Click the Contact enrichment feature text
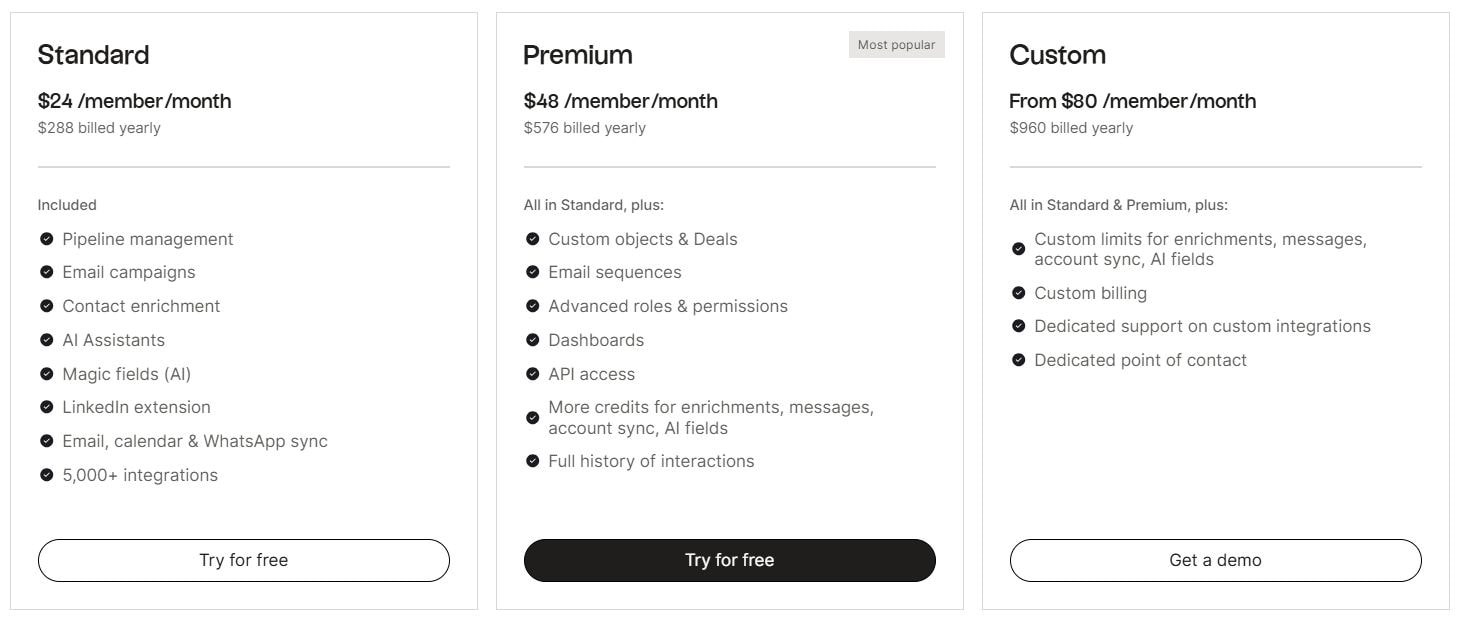Image resolution: width=1462 pixels, height=625 pixels. [141, 306]
